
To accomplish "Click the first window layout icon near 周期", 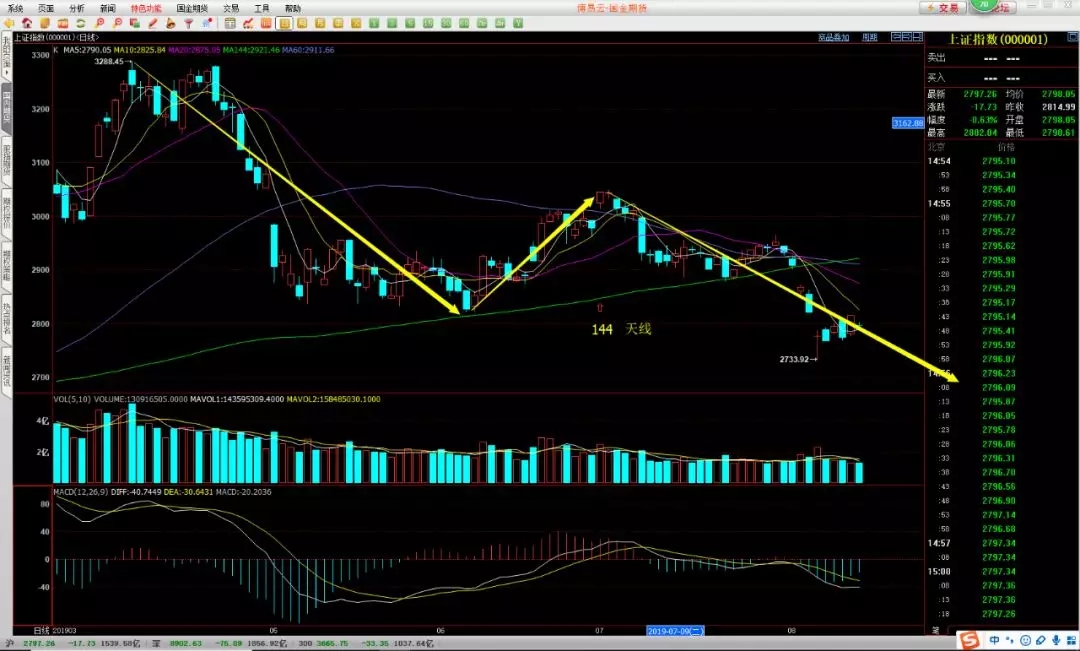I will tap(896, 37).
